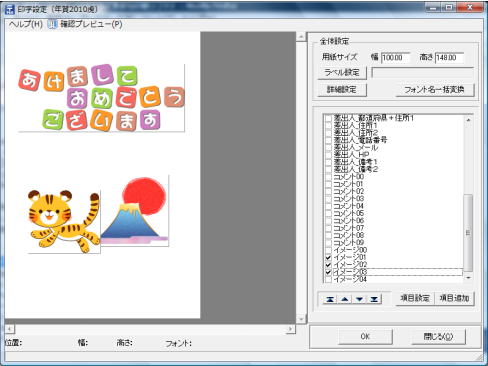
Task: Move selected item up one position
Action: (345, 299)
